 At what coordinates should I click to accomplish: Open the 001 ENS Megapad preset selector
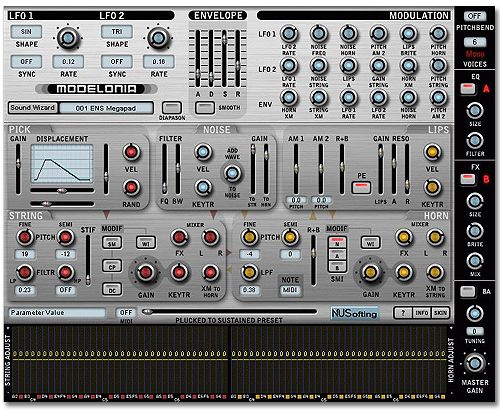pyautogui.click(x=106, y=108)
